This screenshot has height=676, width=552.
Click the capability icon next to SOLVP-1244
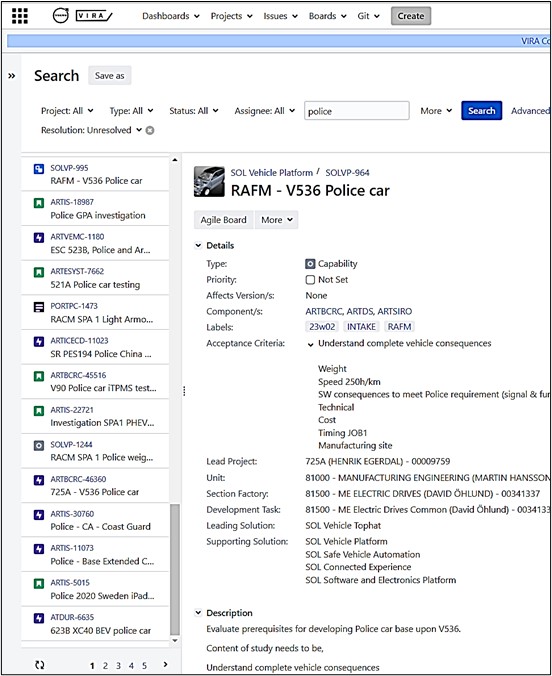[x=39, y=445]
